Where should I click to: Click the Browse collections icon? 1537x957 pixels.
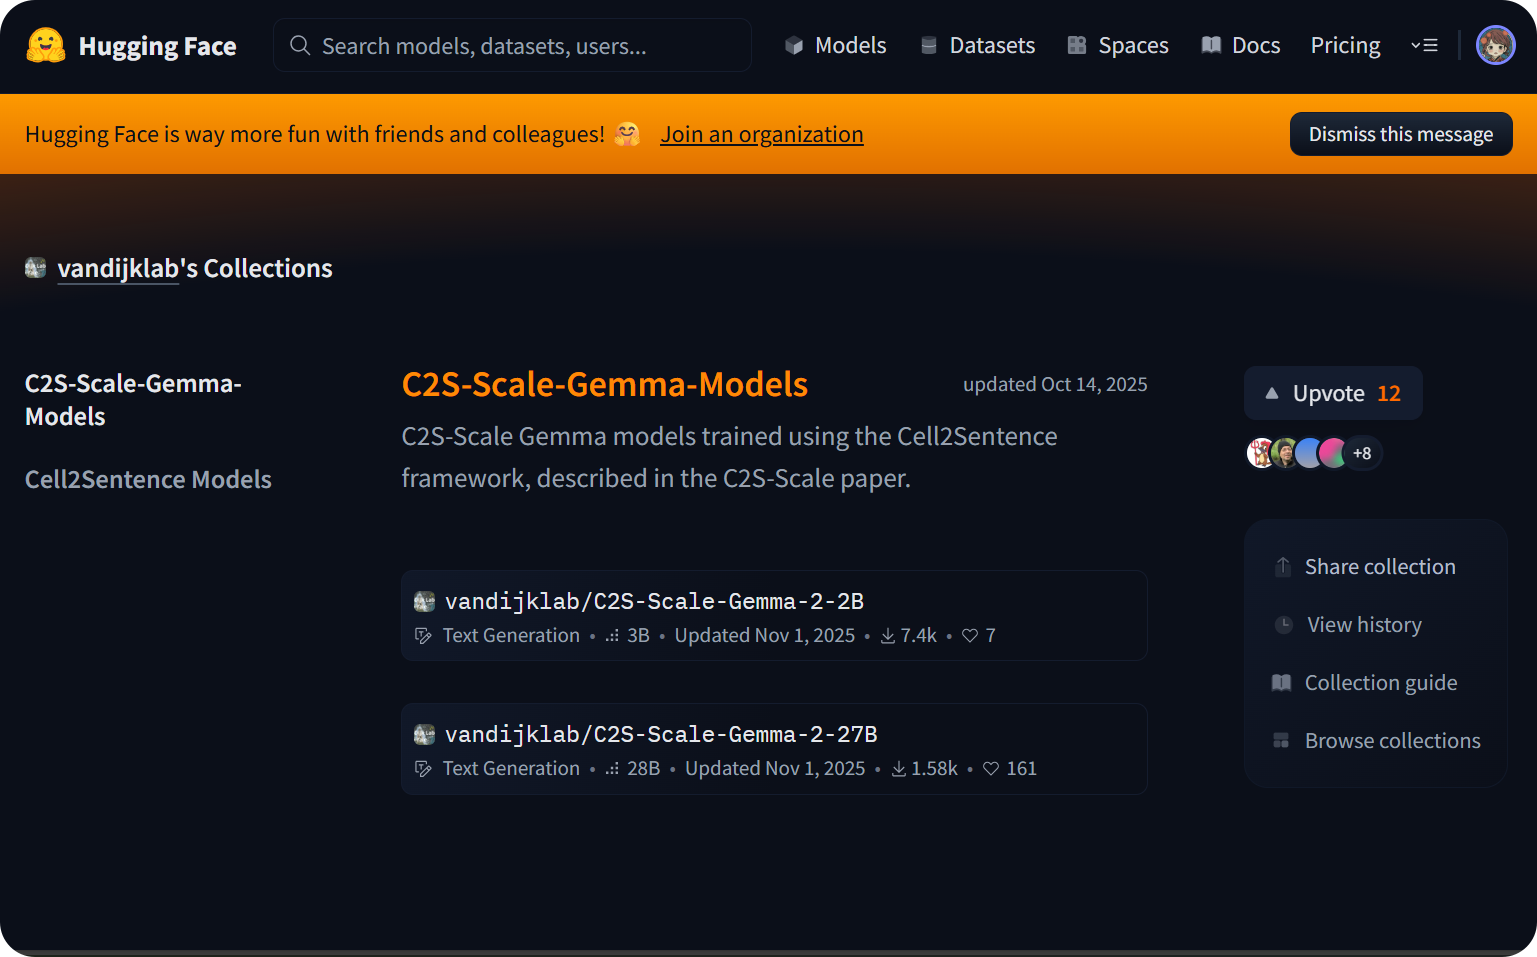1281,741
